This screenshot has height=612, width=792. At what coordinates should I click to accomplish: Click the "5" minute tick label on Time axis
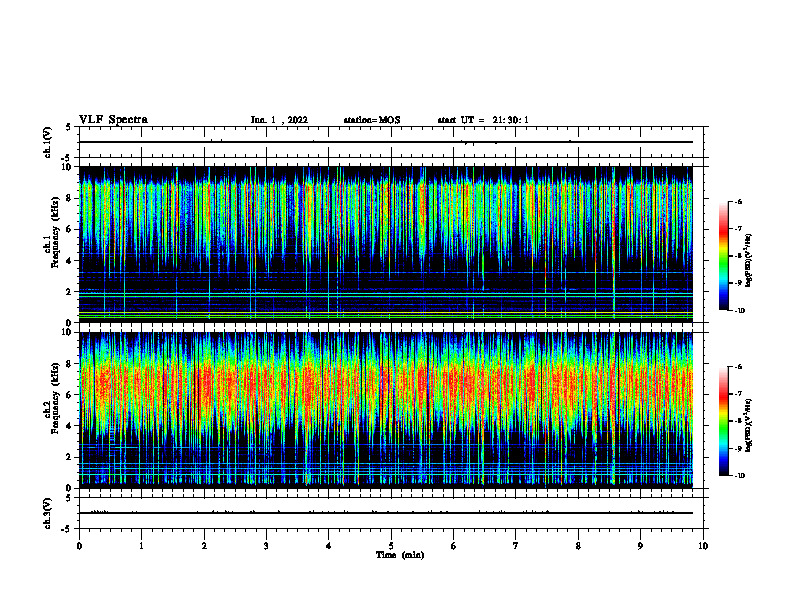391,546
